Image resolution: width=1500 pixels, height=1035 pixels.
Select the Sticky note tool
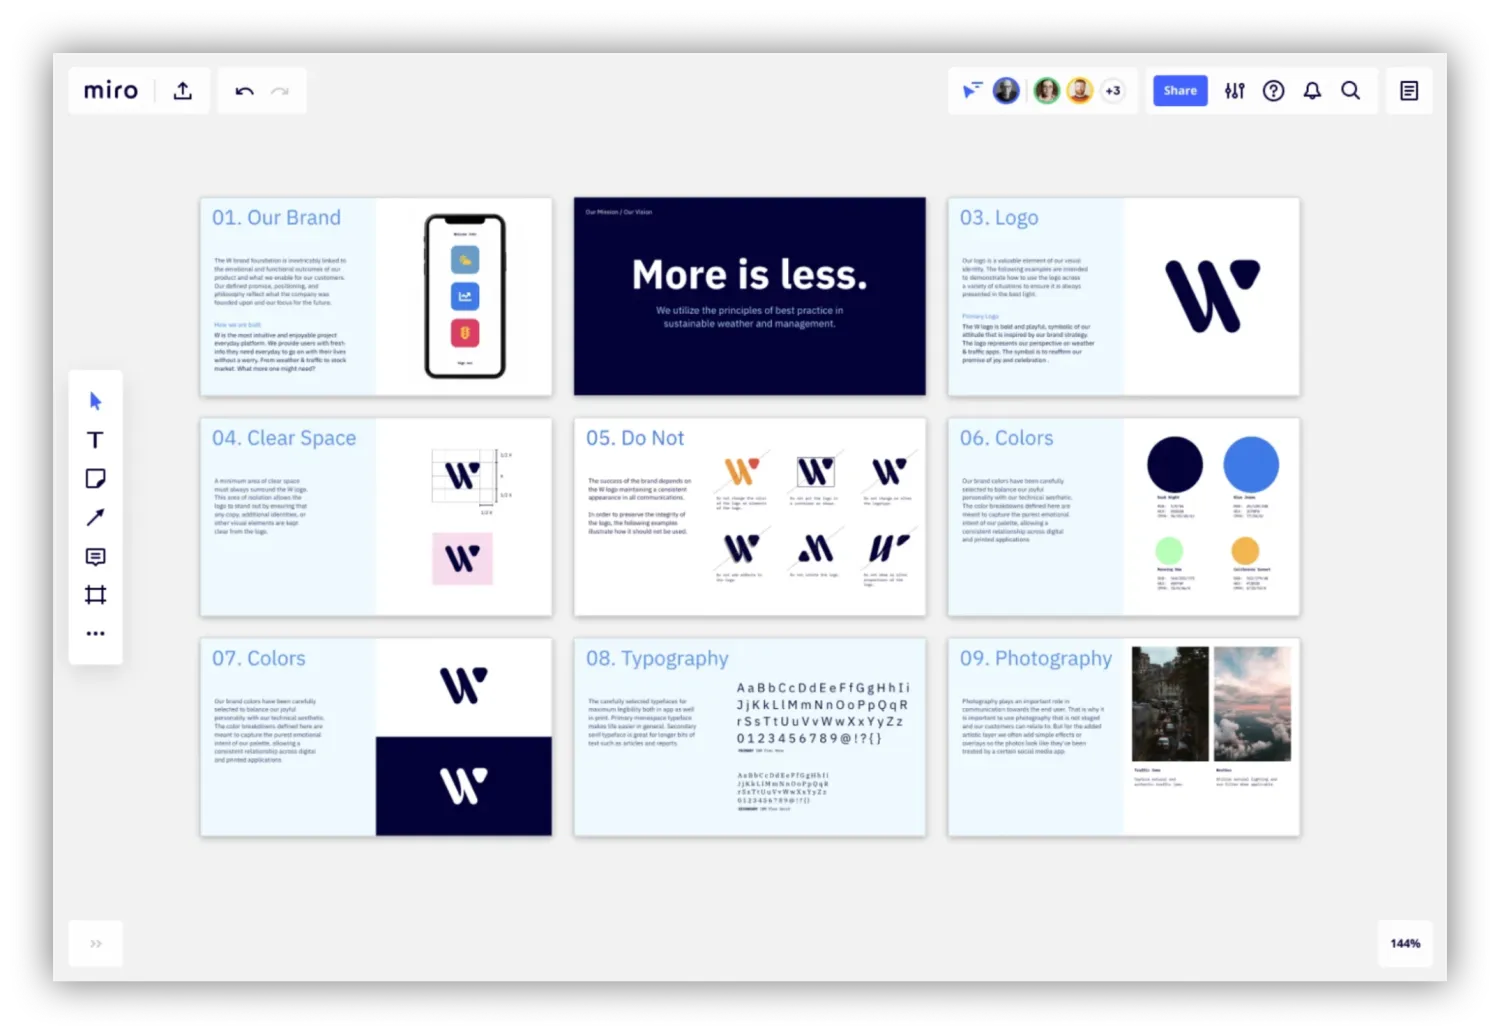click(x=95, y=479)
